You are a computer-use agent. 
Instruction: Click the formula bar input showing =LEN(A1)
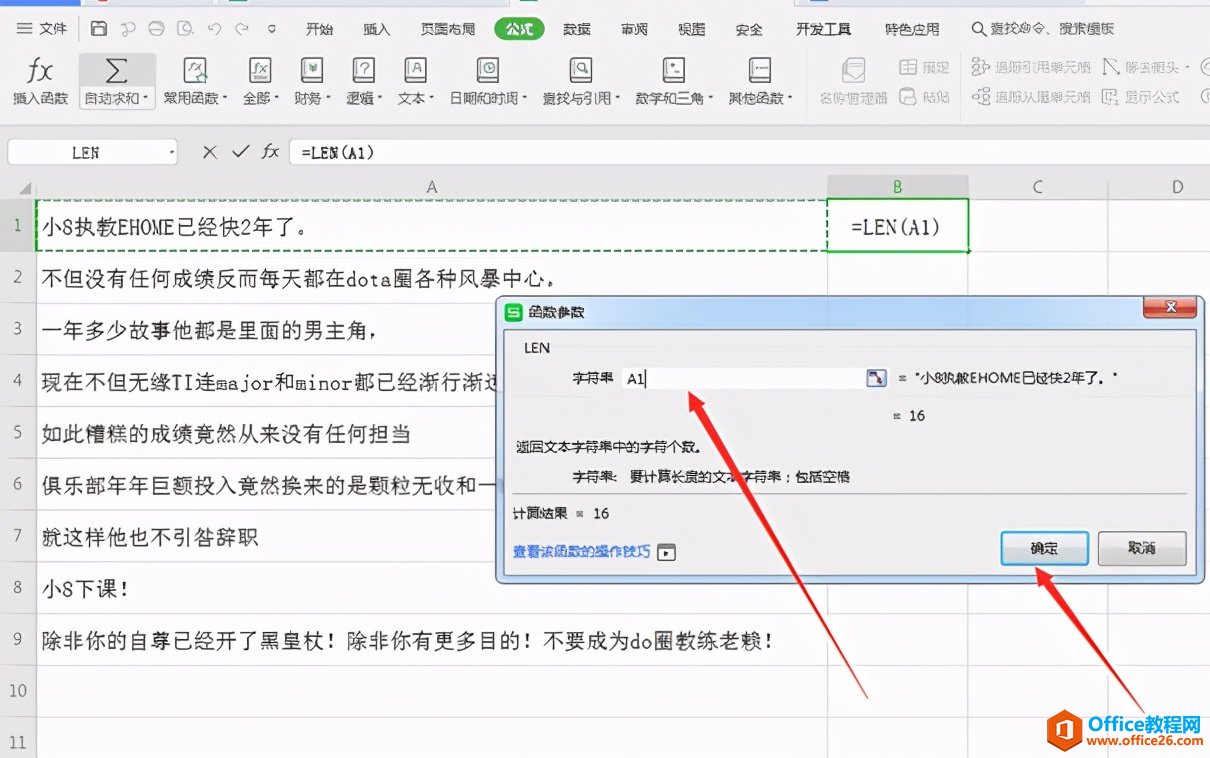point(750,152)
